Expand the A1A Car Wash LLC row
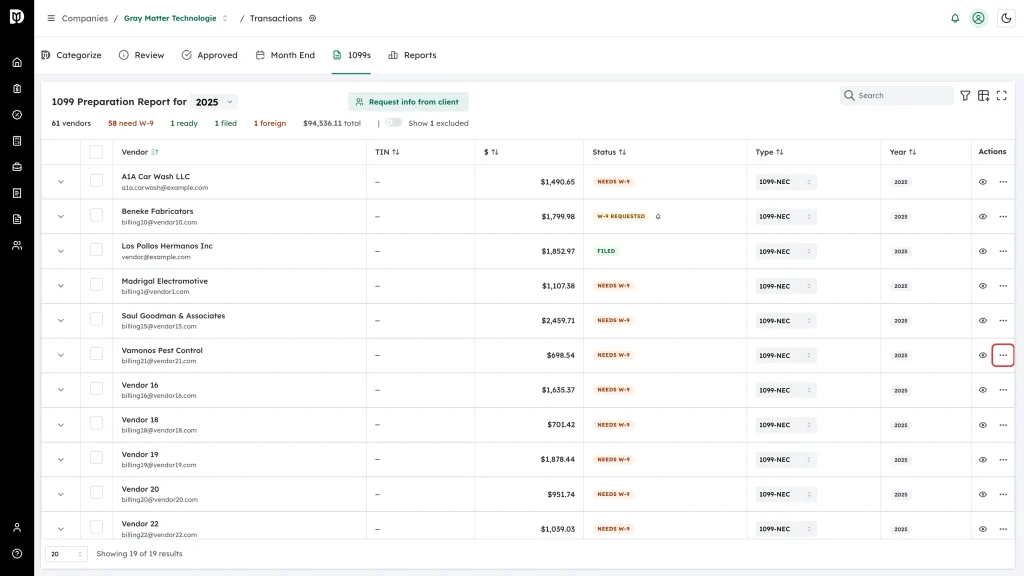 pyautogui.click(x=61, y=182)
